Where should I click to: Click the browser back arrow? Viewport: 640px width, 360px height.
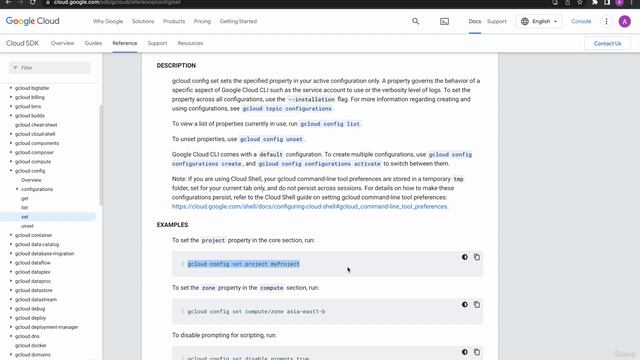(8, 2)
